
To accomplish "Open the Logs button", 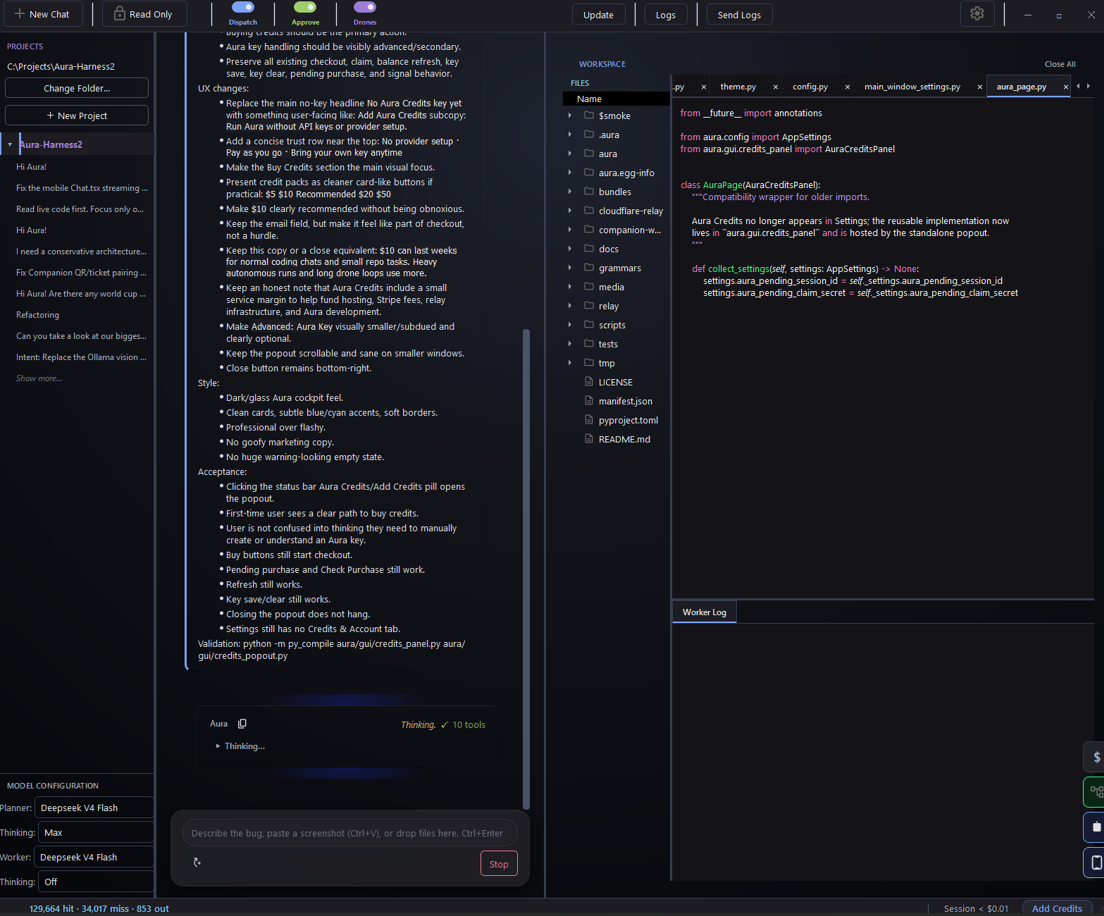I will tap(665, 15).
